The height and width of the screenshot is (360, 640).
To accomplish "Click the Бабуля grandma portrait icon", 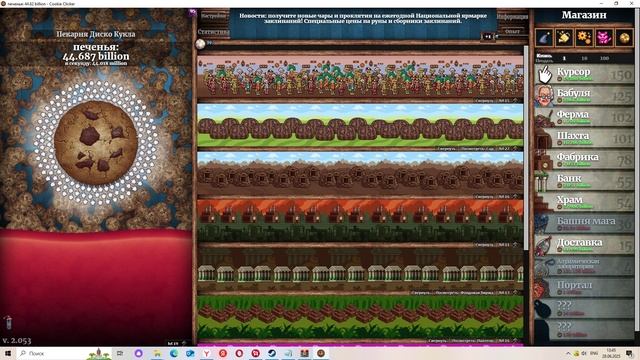I will pos(544,96).
